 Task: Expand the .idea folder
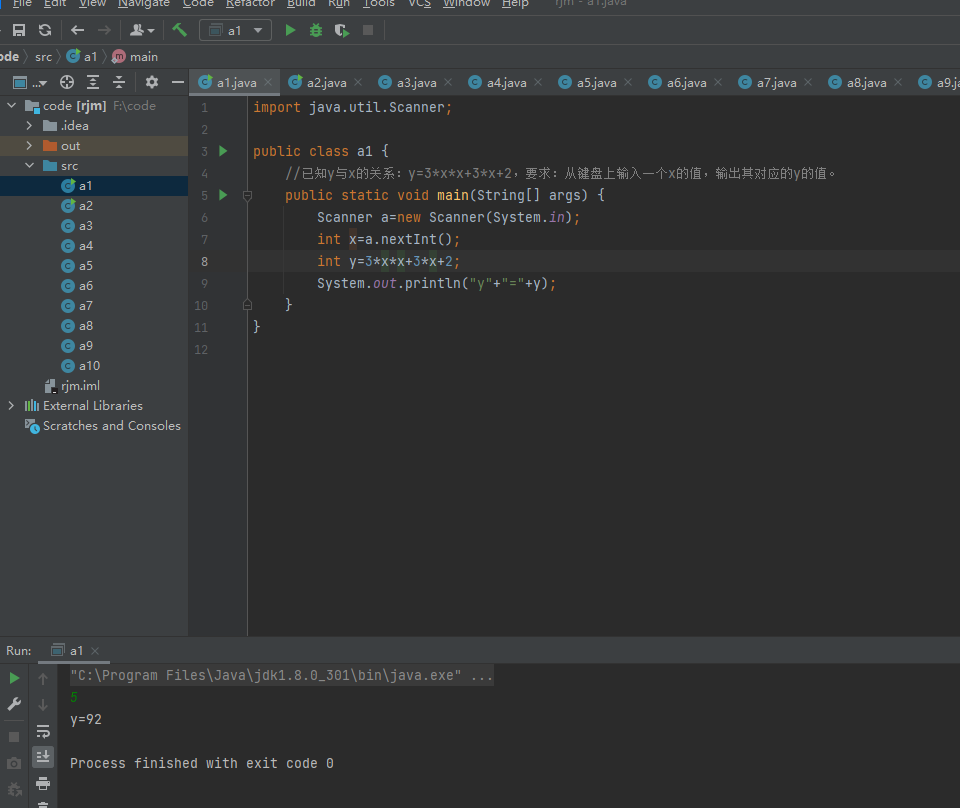29,126
